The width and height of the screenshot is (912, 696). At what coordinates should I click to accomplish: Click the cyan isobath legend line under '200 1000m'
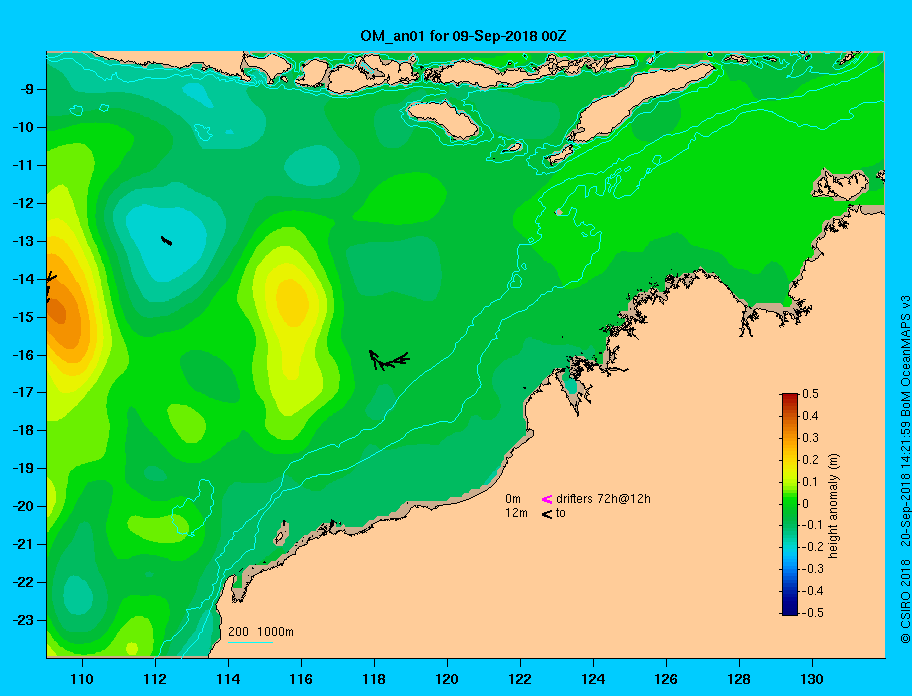pos(250,642)
